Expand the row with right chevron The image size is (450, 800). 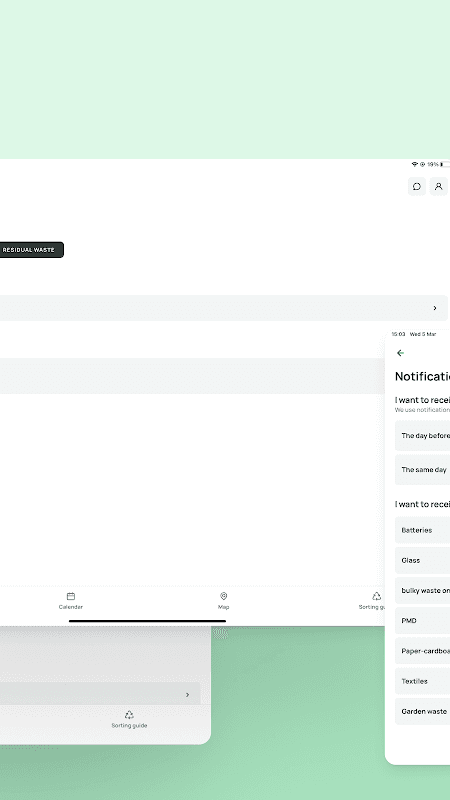223,308
